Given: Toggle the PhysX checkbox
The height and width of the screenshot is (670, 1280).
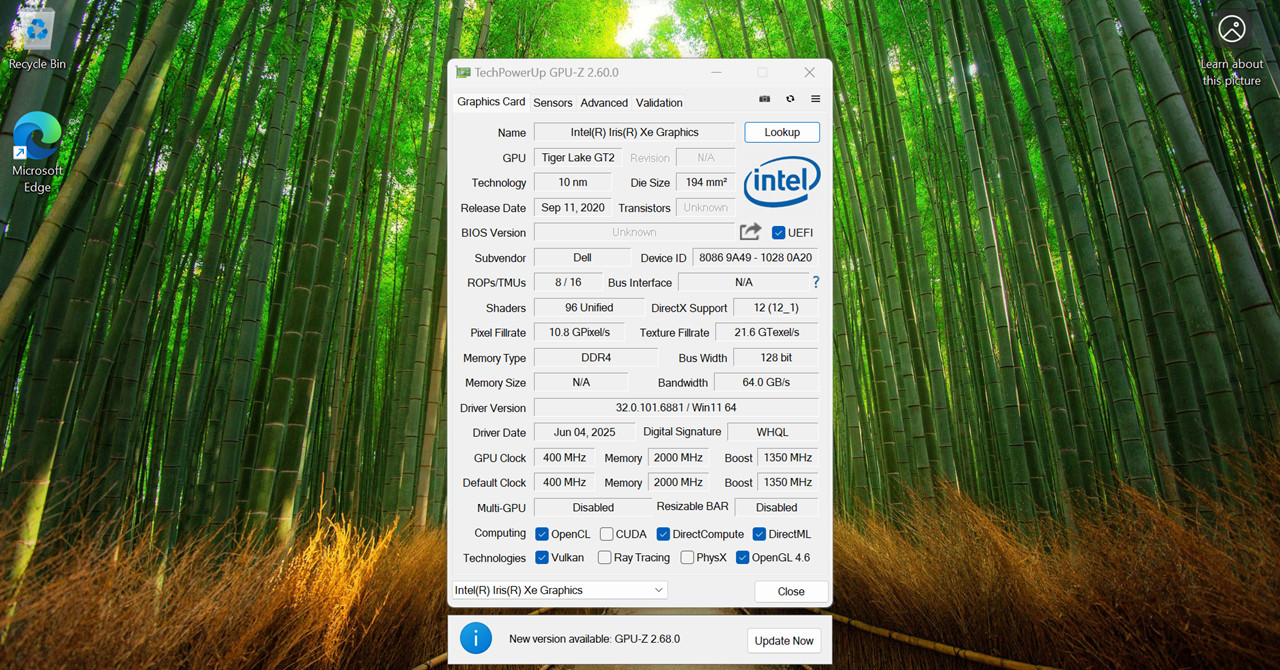Looking at the screenshot, I should (687, 558).
